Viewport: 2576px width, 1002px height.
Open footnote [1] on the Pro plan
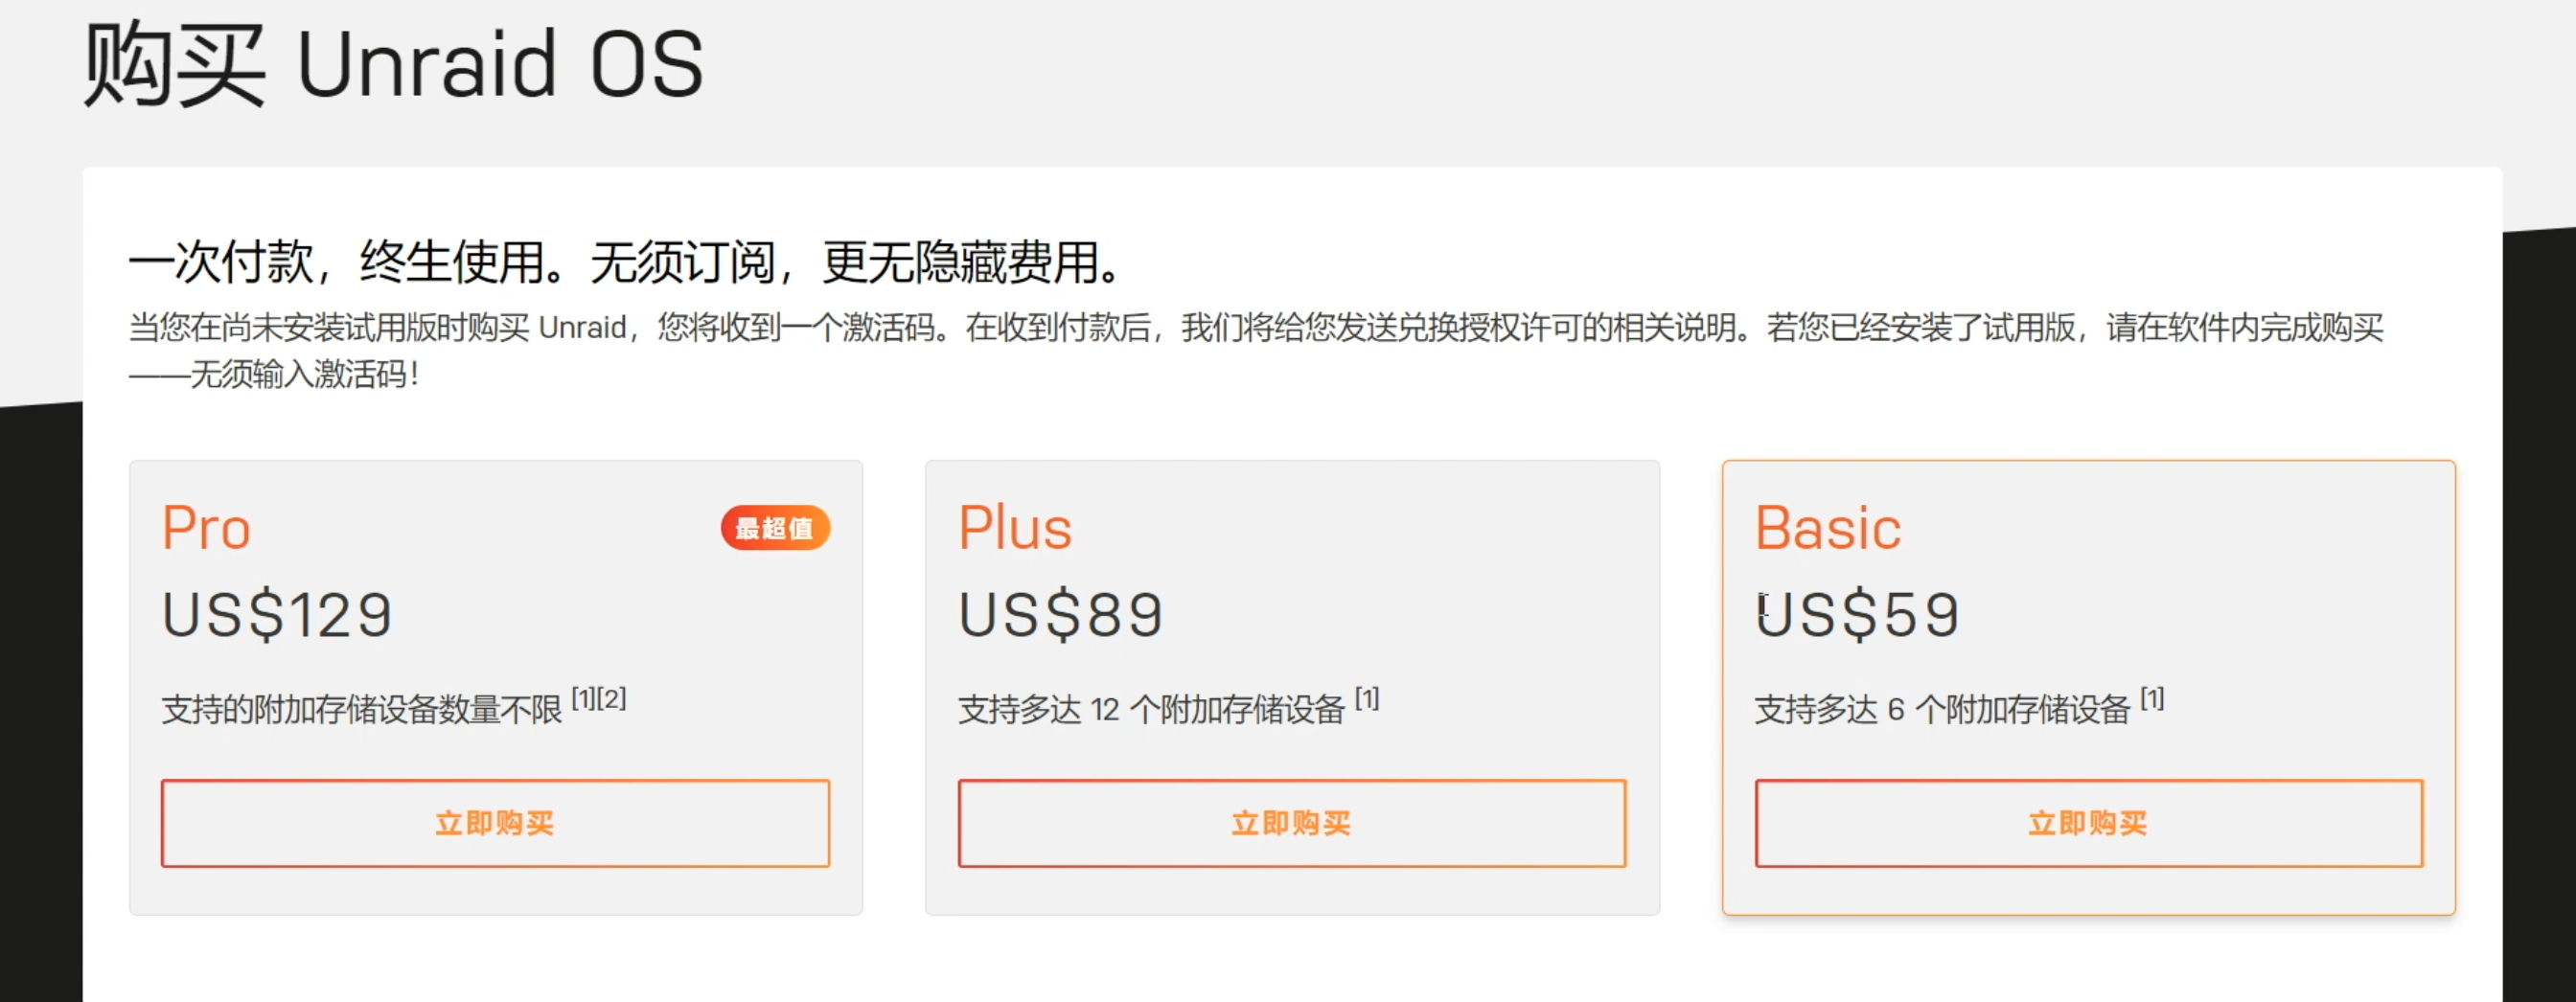(x=584, y=698)
